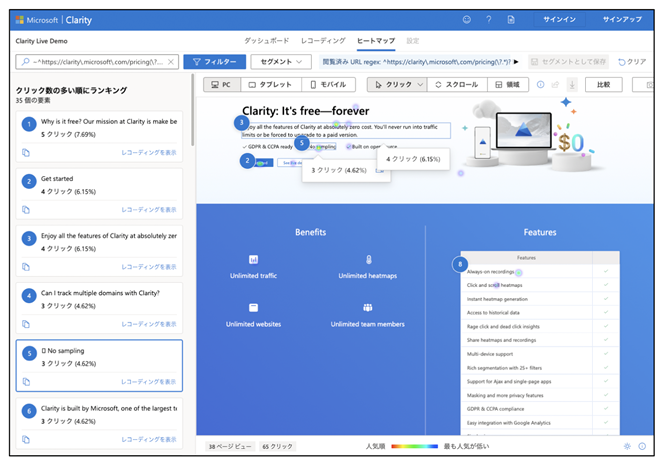Click copy icon under 'Get started' card
665x466 pixels.
pos(26,210)
